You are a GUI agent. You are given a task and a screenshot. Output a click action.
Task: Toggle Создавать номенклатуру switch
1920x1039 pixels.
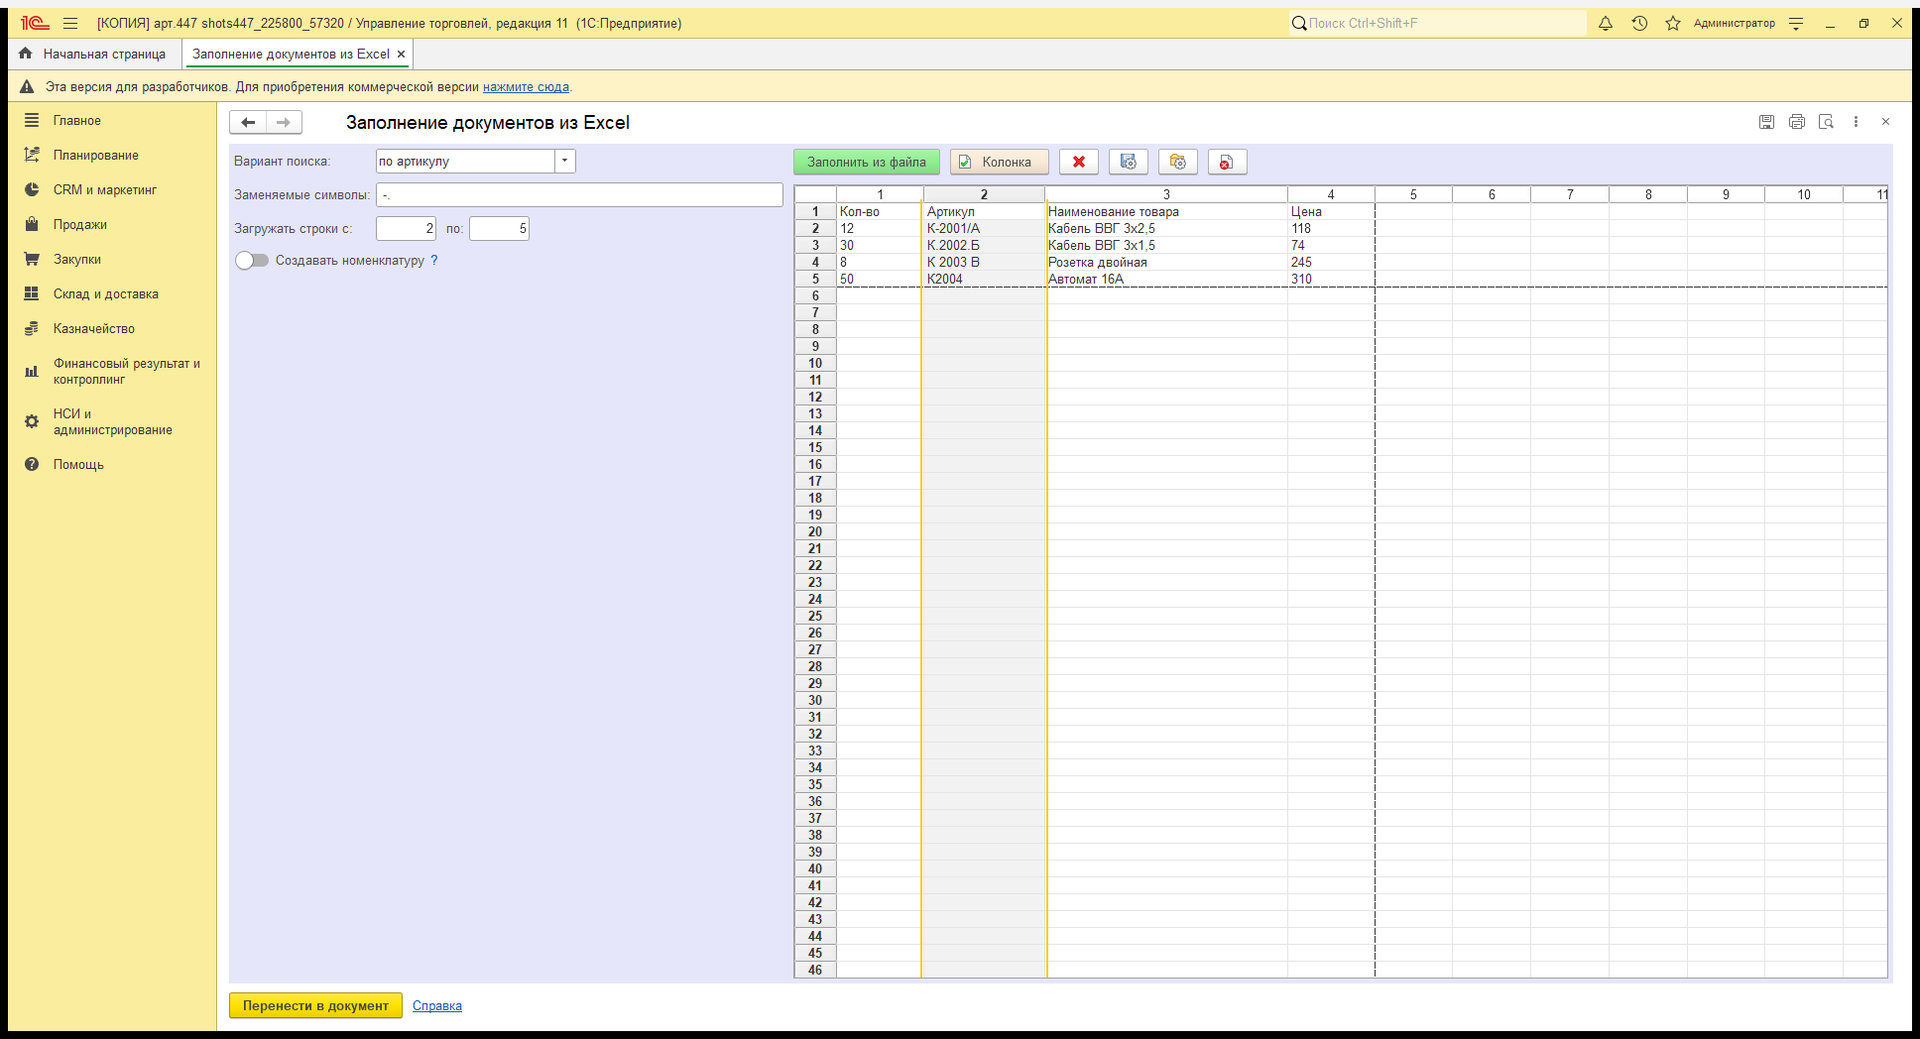coord(252,260)
